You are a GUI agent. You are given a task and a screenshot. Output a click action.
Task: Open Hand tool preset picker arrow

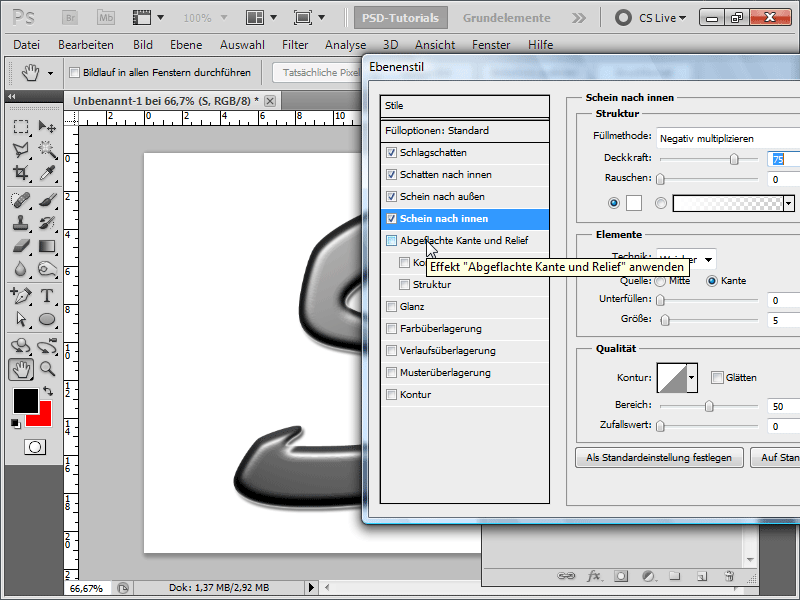(x=51, y=73)
